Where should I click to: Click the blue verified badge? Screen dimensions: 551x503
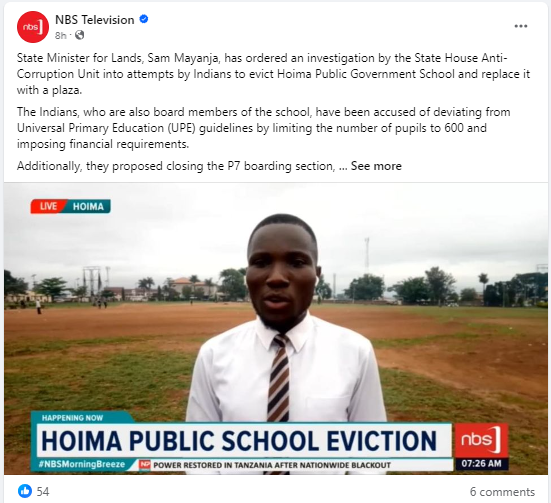[x=144, y=19]
